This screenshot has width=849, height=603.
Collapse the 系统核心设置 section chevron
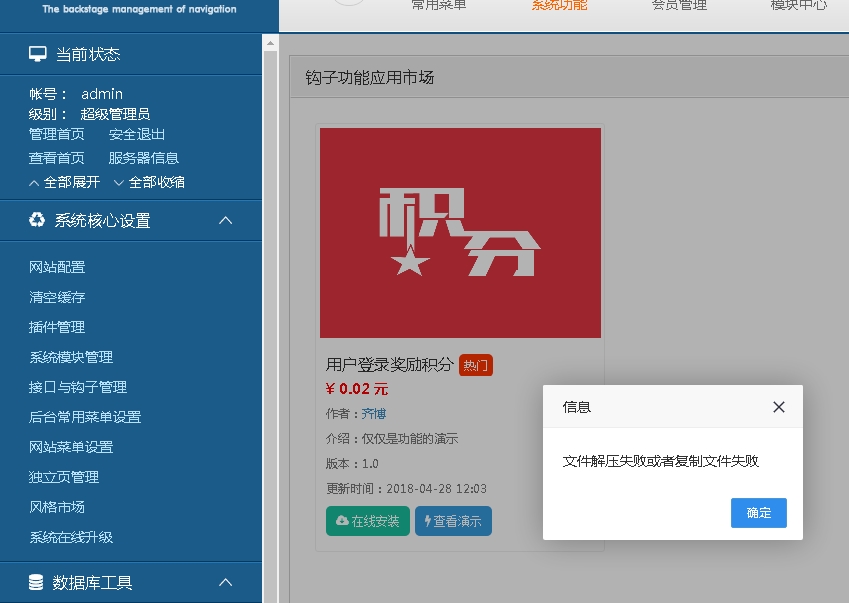tap(226, 220)
